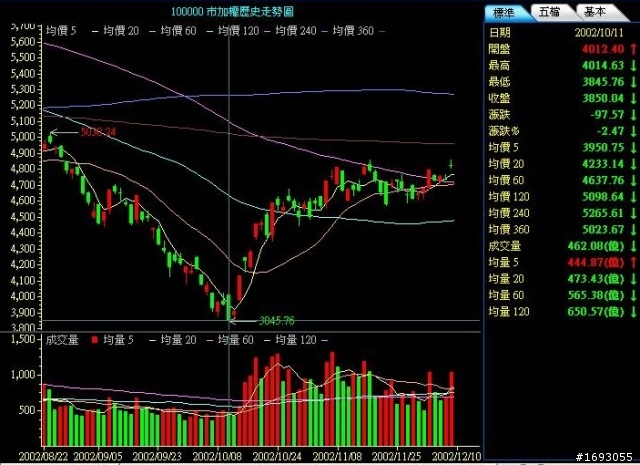Click the green down arrow beside 650.57(億)
Image resolution: width=640 pixels, height=465 pixels.
pyautogui.click(x=633, y=311)
